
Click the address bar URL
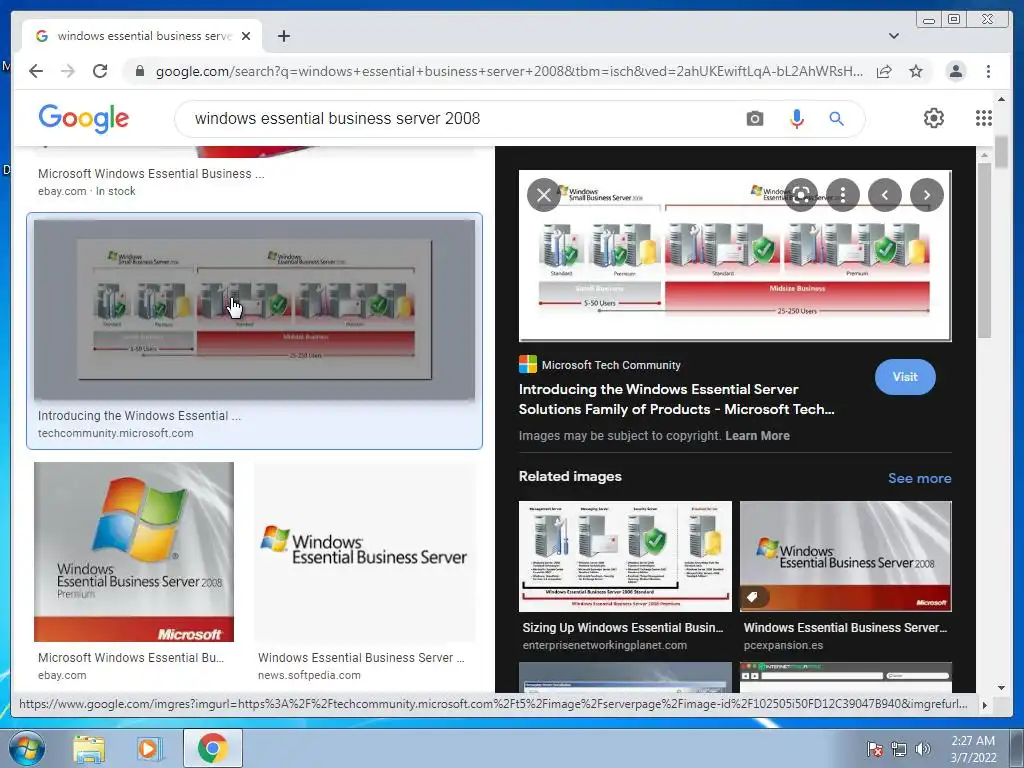509,71
